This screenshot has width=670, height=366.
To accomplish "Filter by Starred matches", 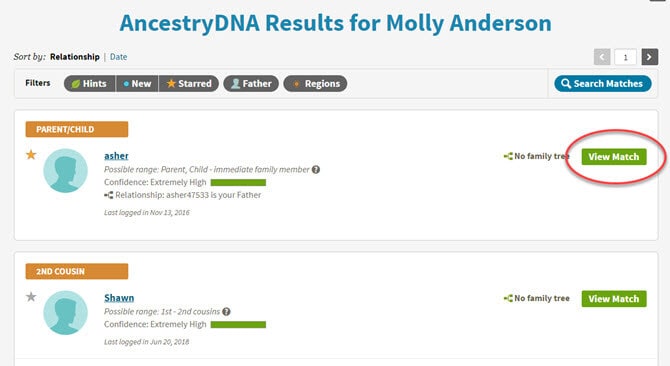I will tap(189, 84).
